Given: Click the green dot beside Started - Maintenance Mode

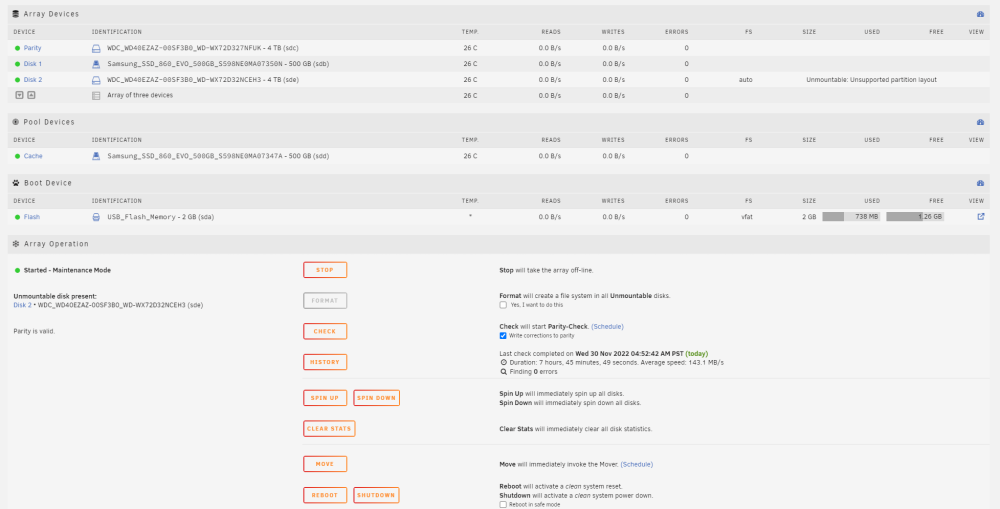Looking at the screenshot, I should point(18,270).
